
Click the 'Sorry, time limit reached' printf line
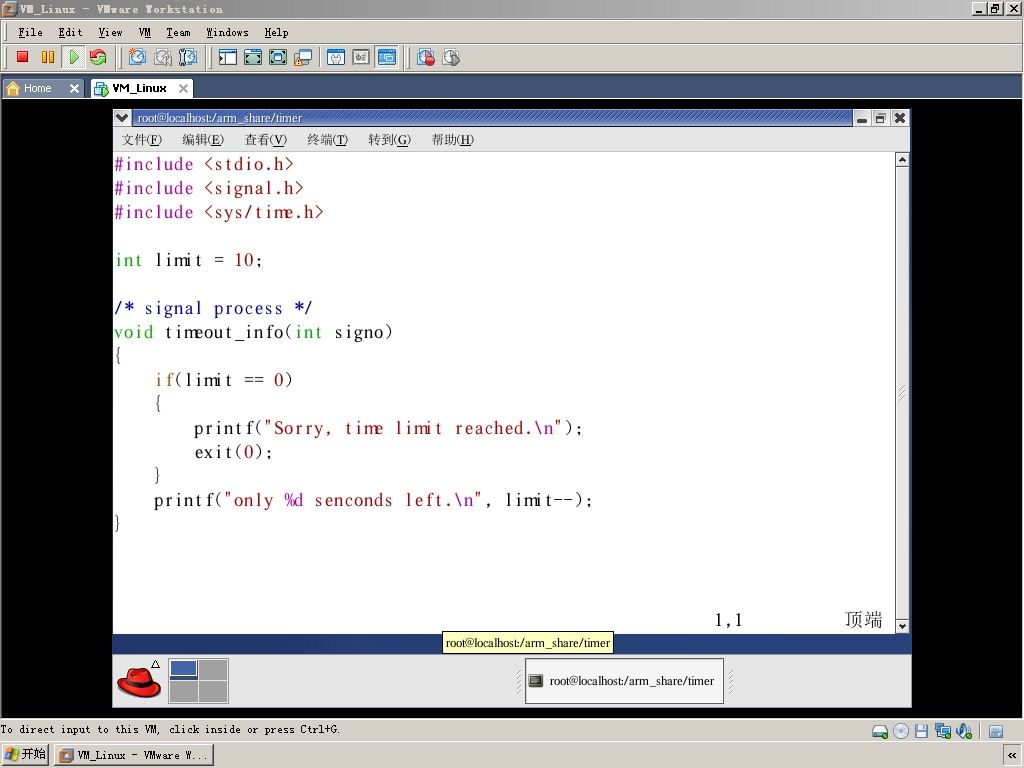click(x=388, y=428)
